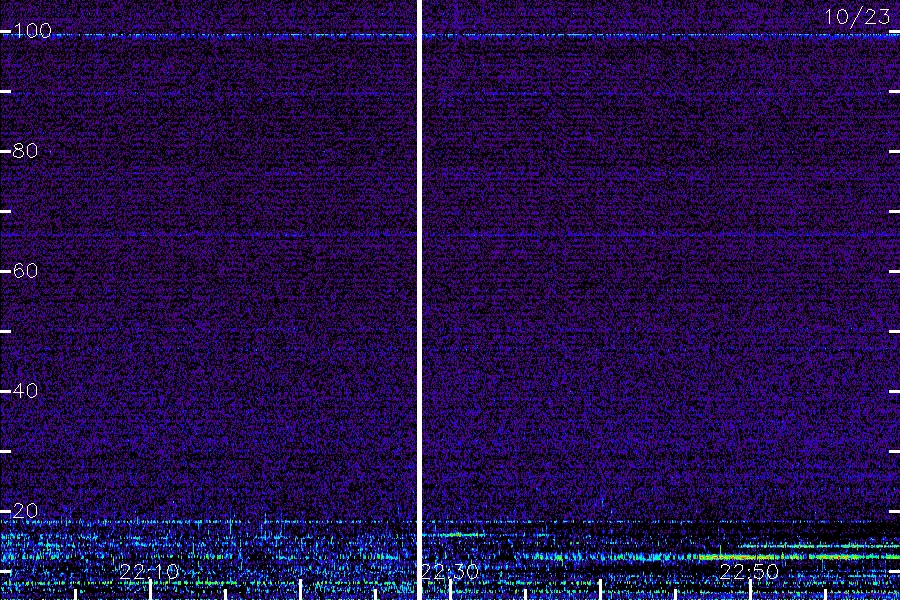
Task: Click the 20 frequency axis label
Action: [x=25, y=510]
